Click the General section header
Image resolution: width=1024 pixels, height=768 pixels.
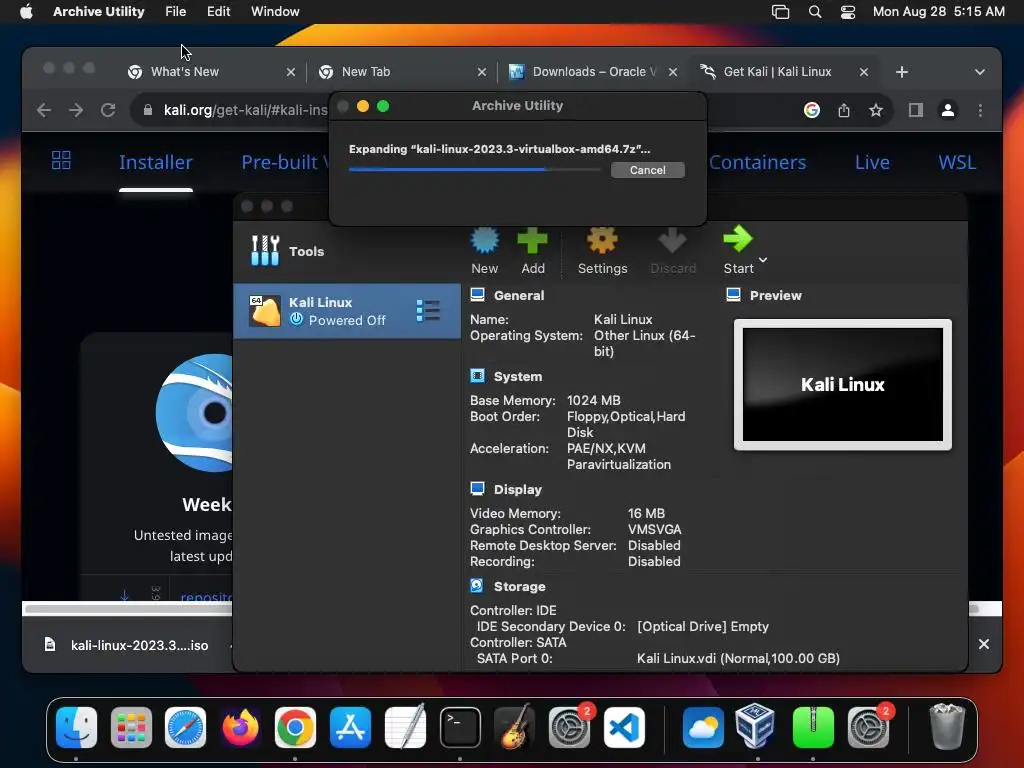pos(519,295)
